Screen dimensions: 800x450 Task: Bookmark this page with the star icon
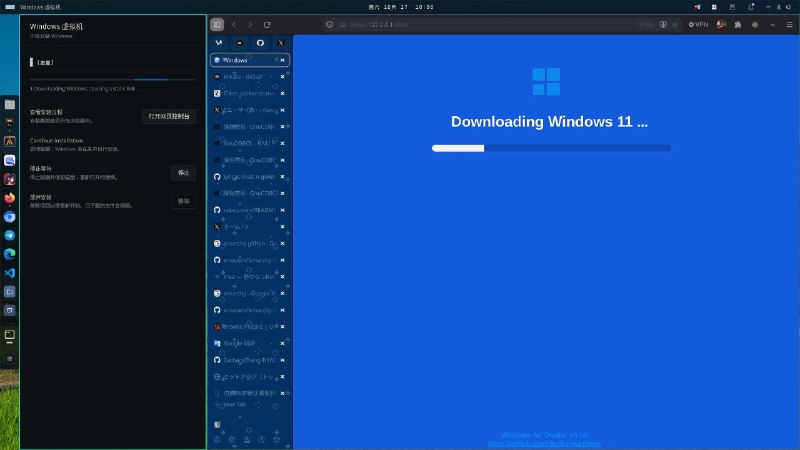click(675, 24)
